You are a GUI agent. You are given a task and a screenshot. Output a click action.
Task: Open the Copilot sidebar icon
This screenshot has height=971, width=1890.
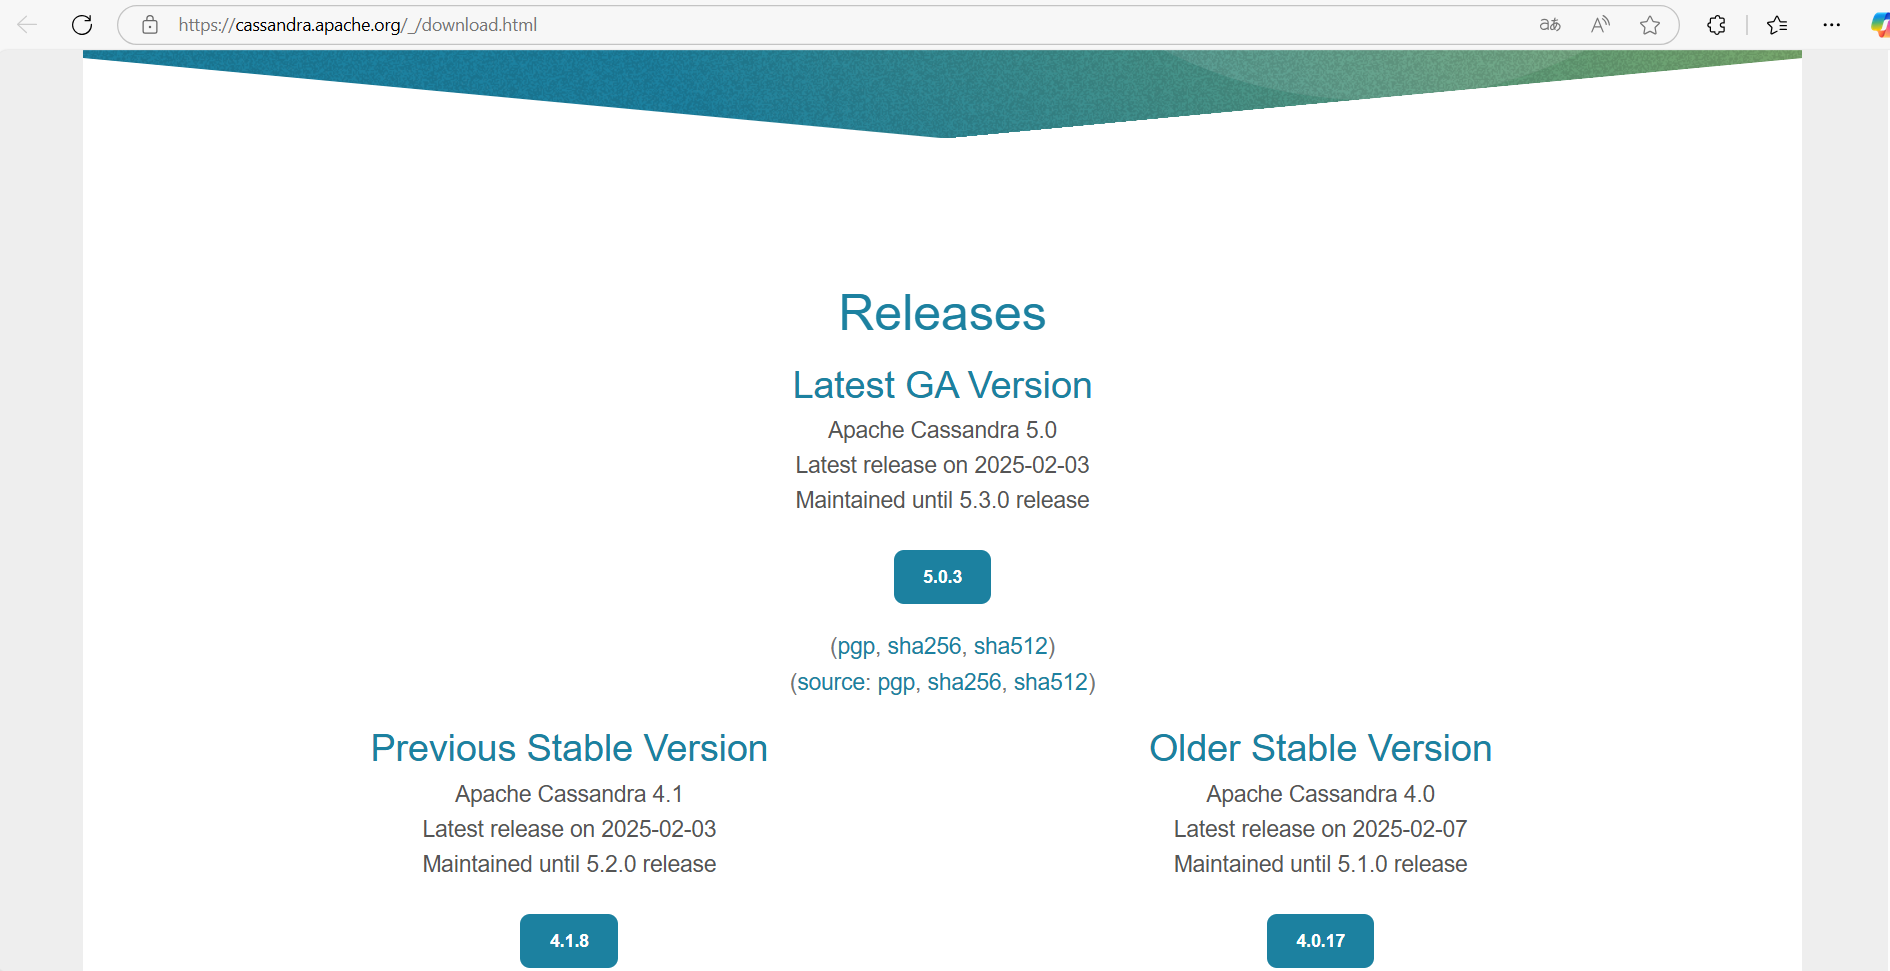1879,25
